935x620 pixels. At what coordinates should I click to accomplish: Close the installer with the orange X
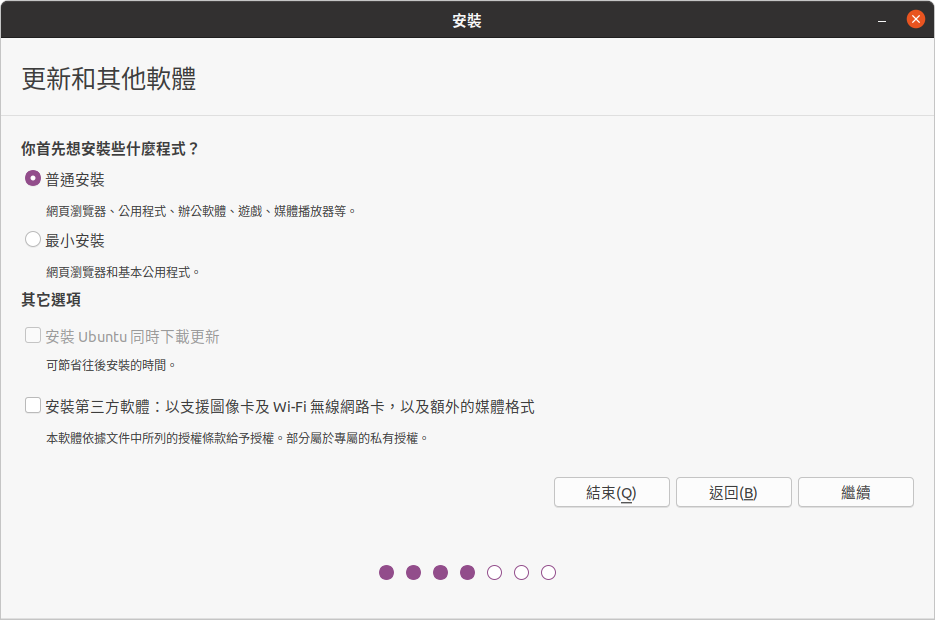(915, 19)
